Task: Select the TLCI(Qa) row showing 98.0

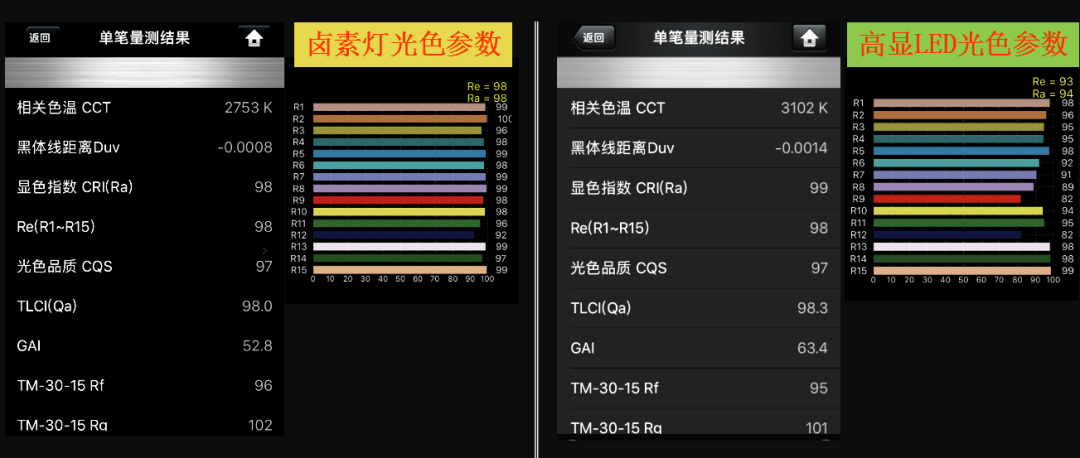Action: pyautogui.click(x=145, y=306)
